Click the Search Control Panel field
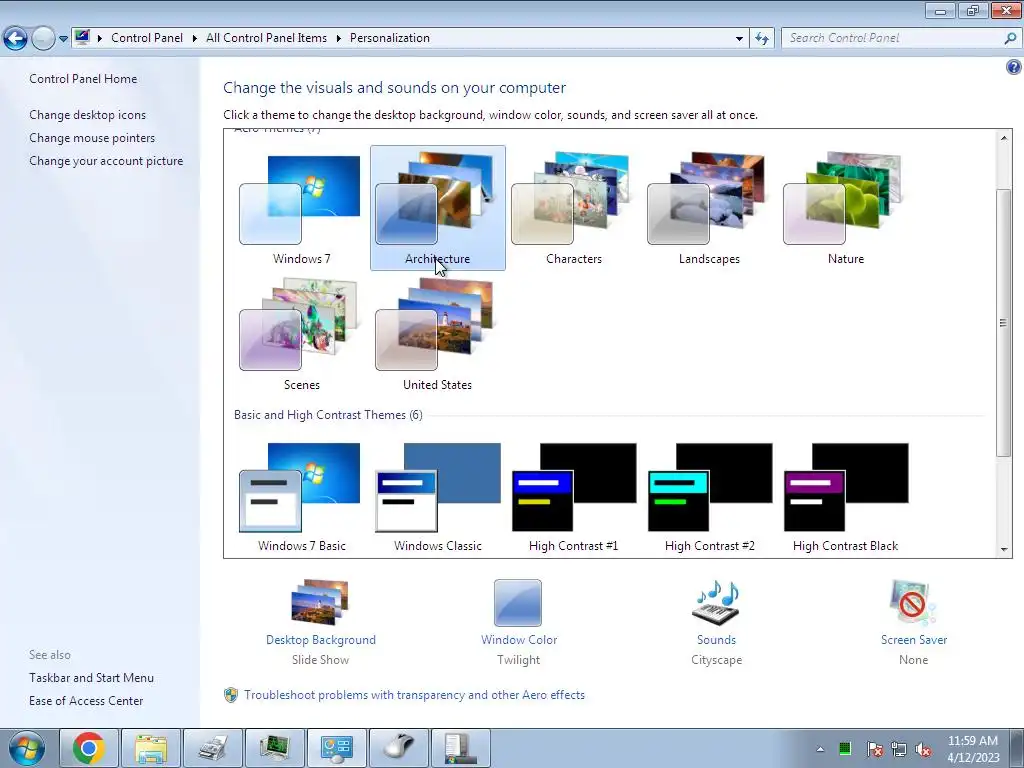The height and width of the screenshot is (768, 1024). [893, 38]
